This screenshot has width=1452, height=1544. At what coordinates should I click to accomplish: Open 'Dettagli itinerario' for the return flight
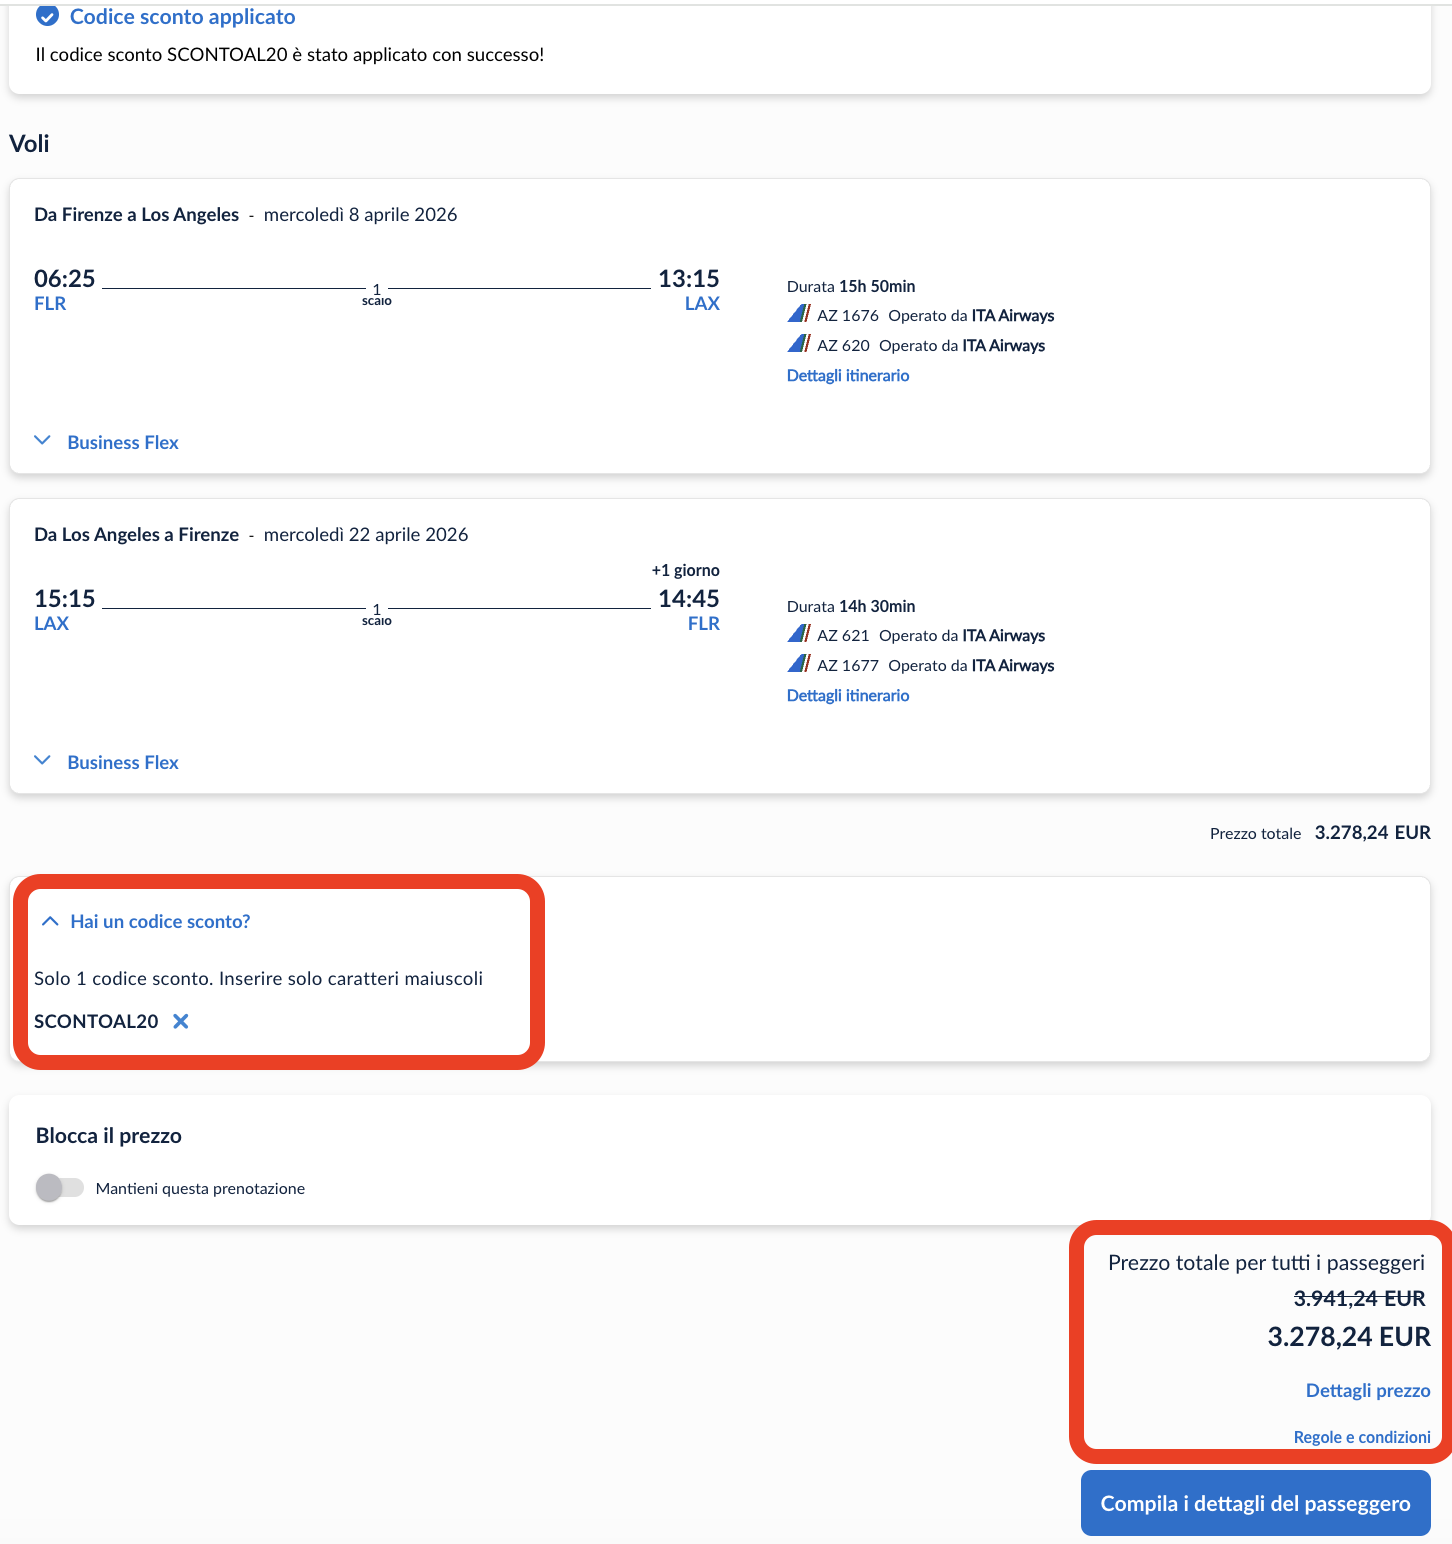coord(847,694)
